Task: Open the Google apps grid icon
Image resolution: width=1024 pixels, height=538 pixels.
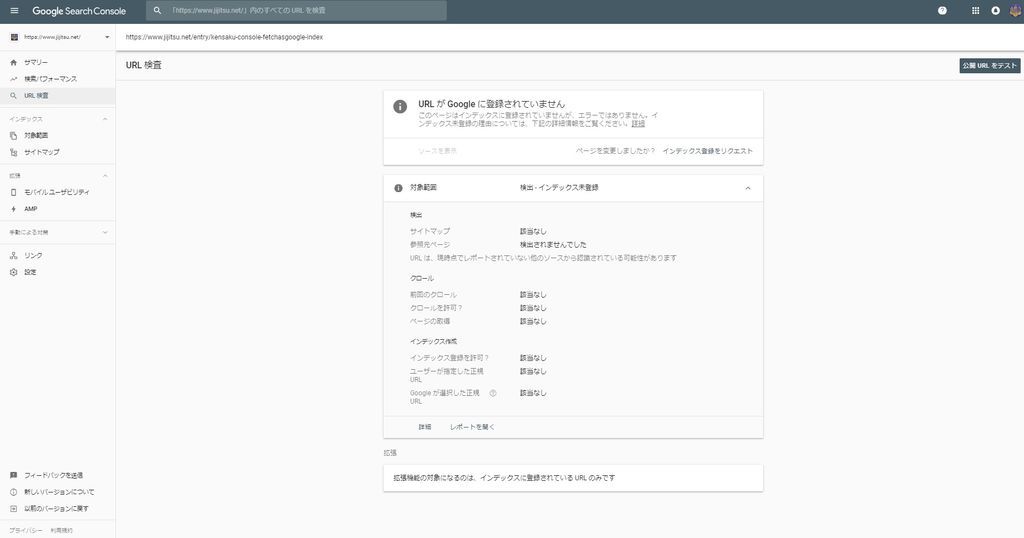Action: (975, 10)
